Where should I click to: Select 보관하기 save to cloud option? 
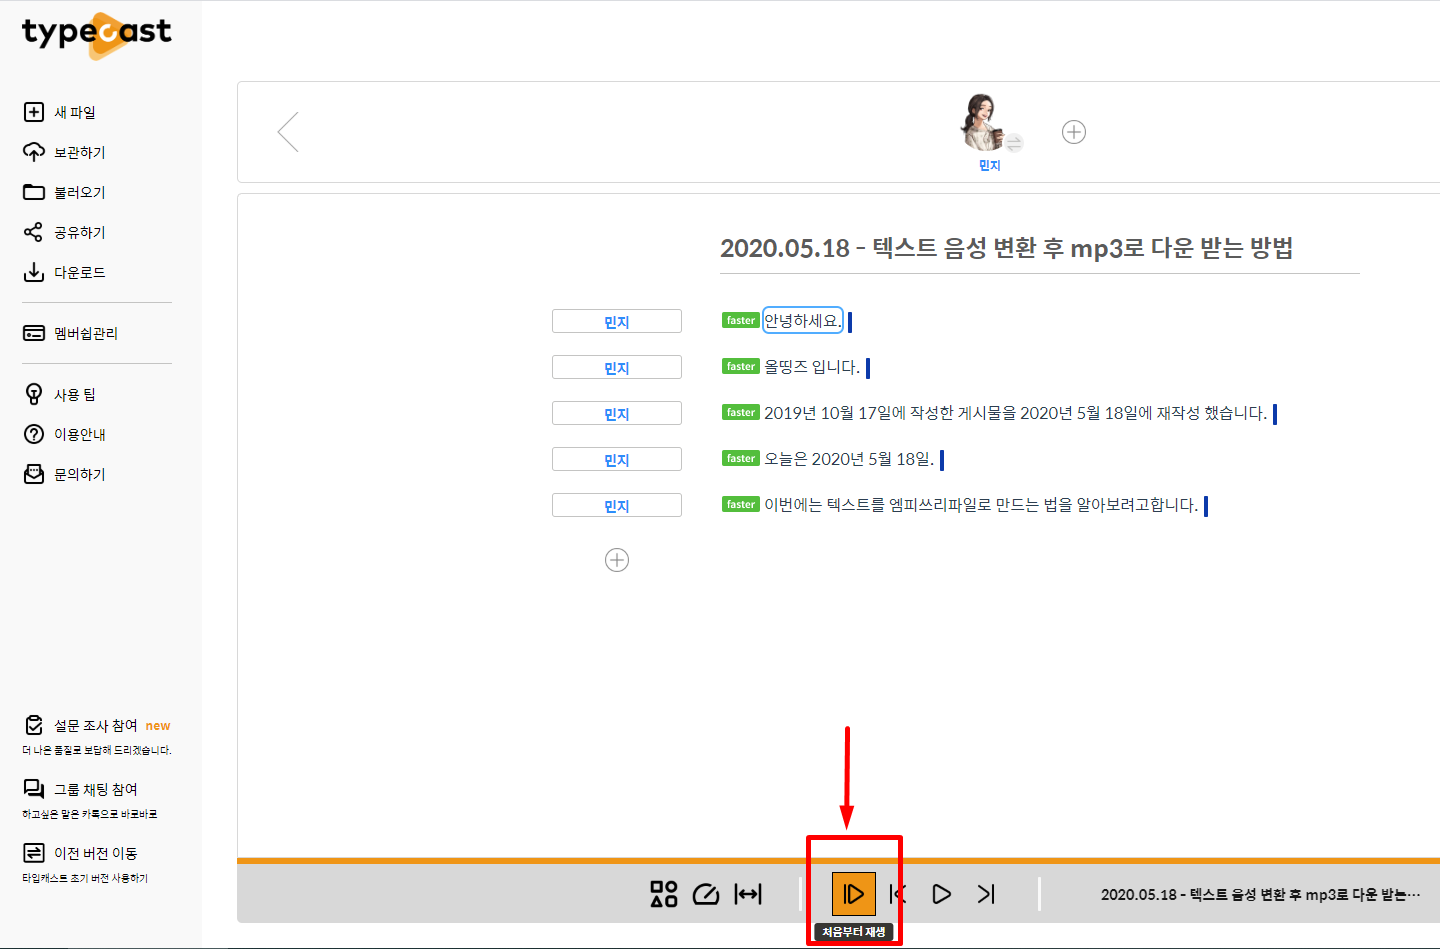coord(64,152)
